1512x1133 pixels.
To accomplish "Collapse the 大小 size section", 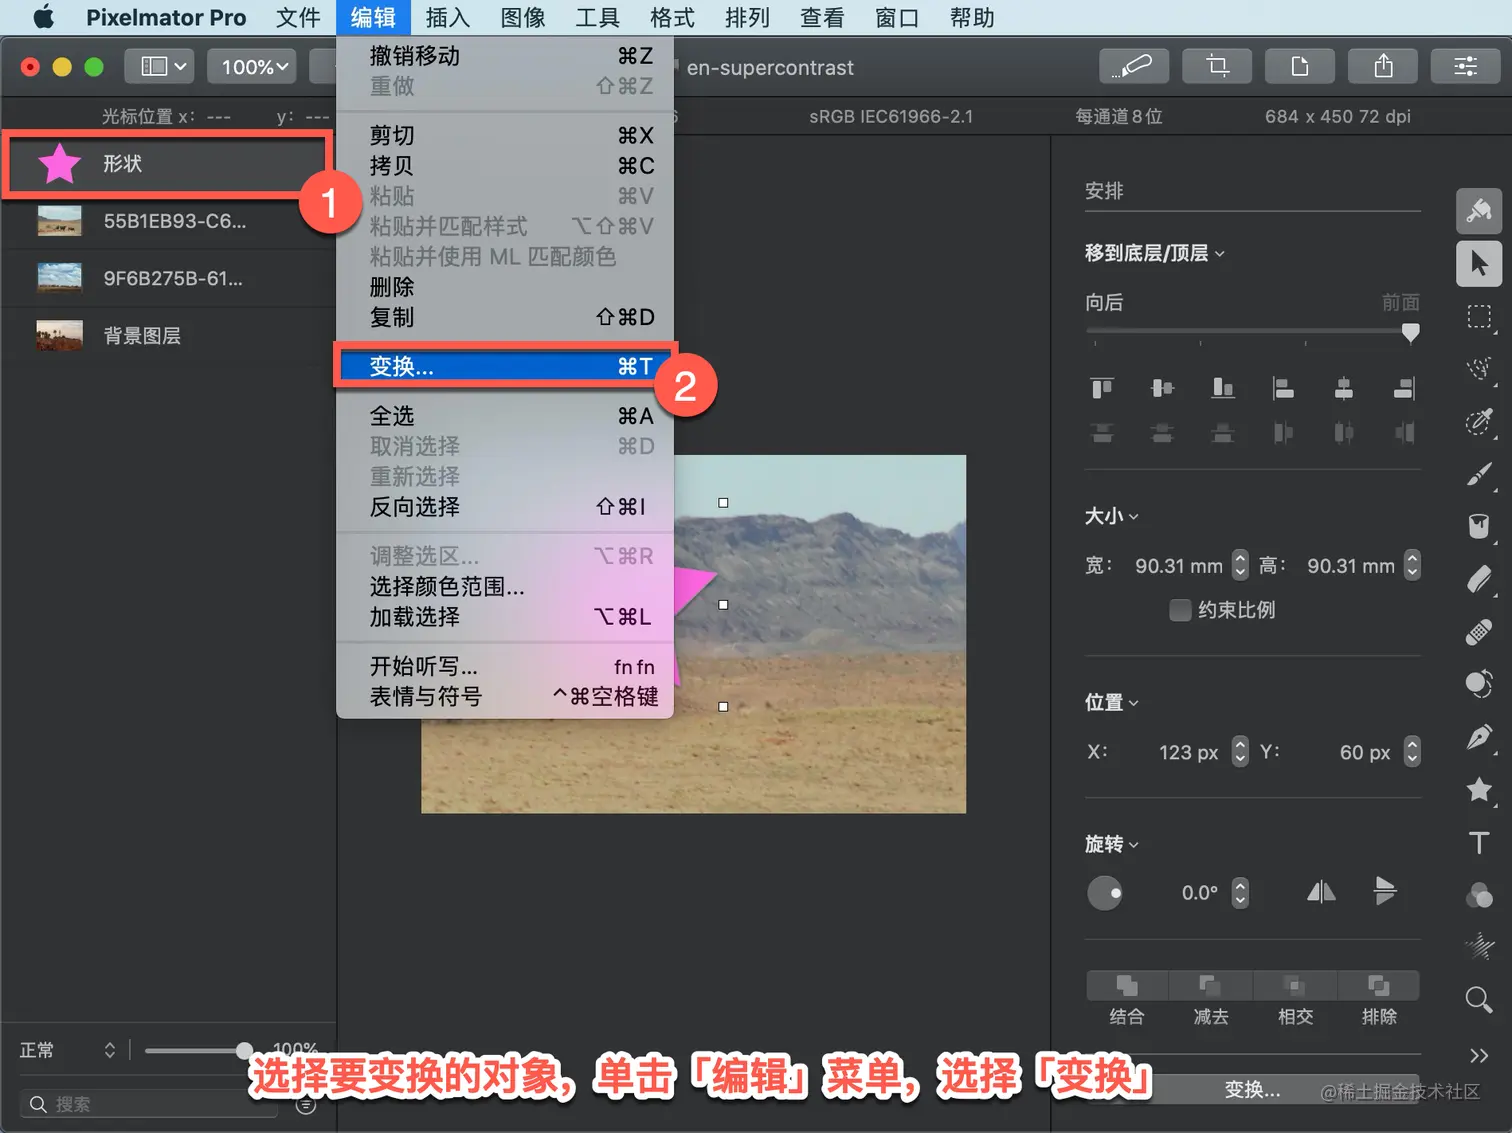I will 1111,516.
